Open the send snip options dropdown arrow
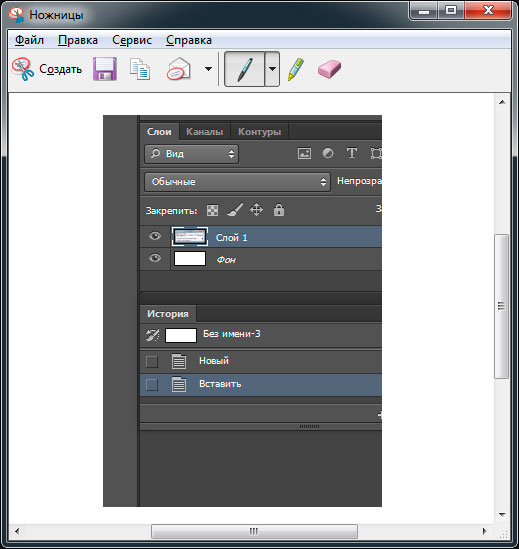519x549 pixels. pos(208,69)
